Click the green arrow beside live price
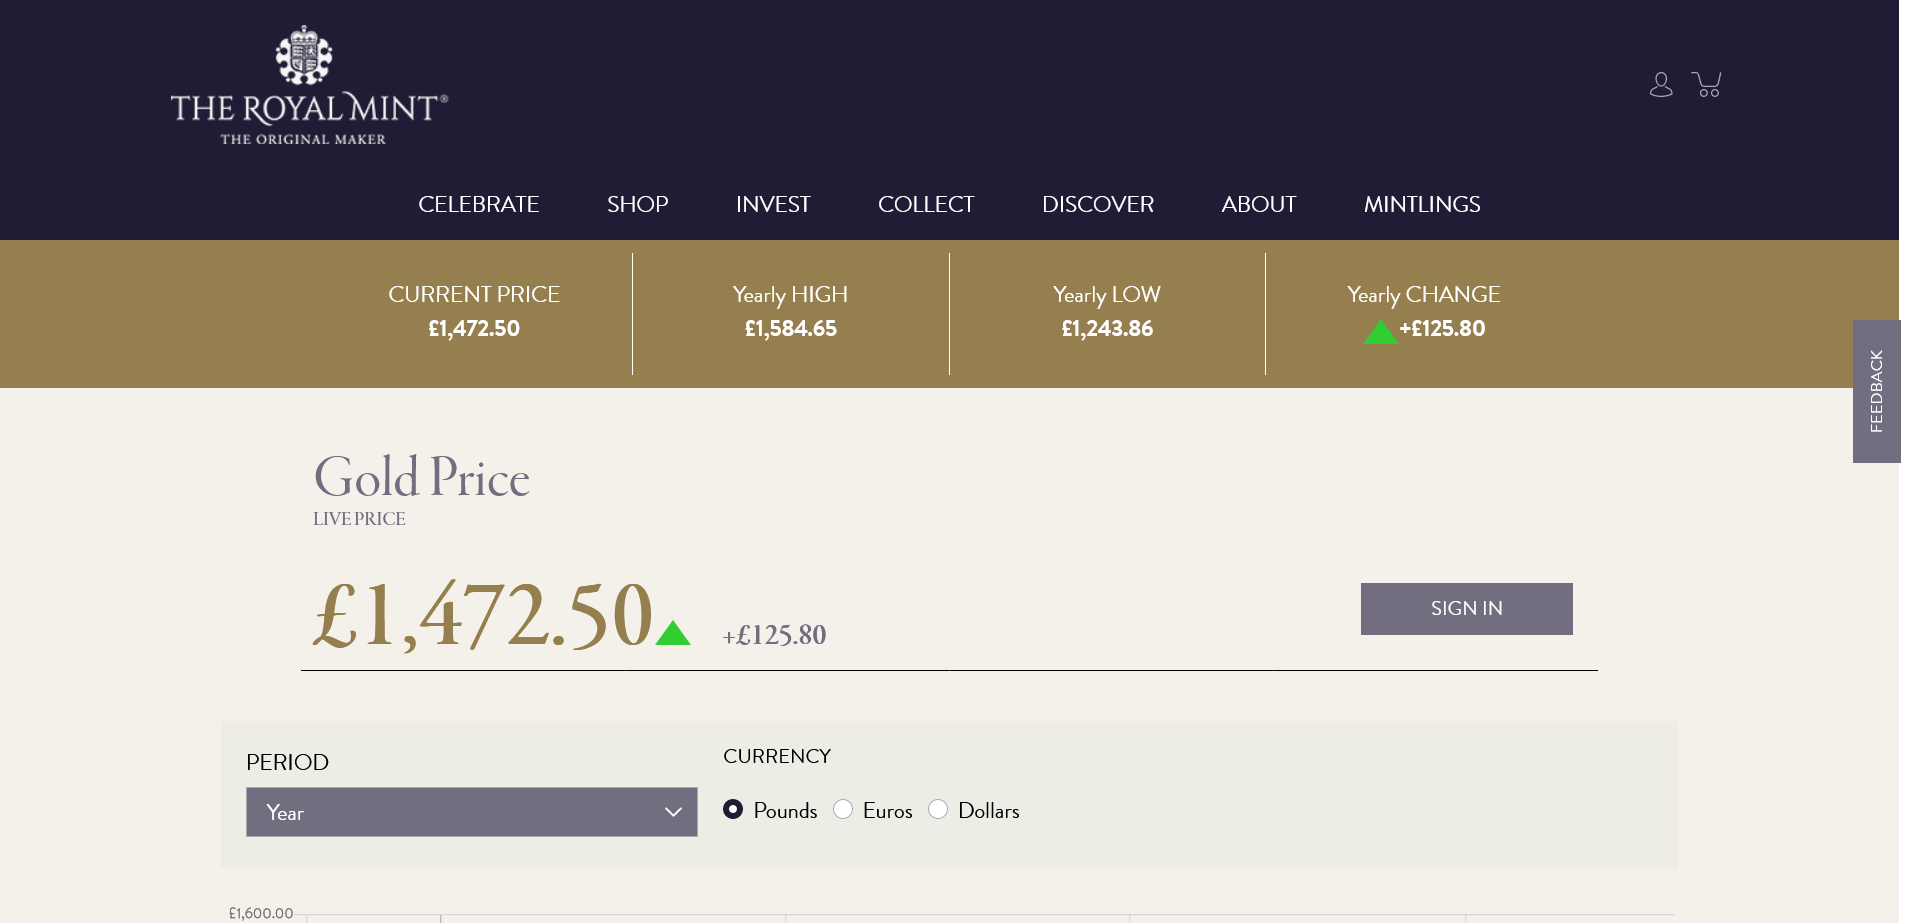Viewport: 1920px width, 923px height. coord(673,633)
